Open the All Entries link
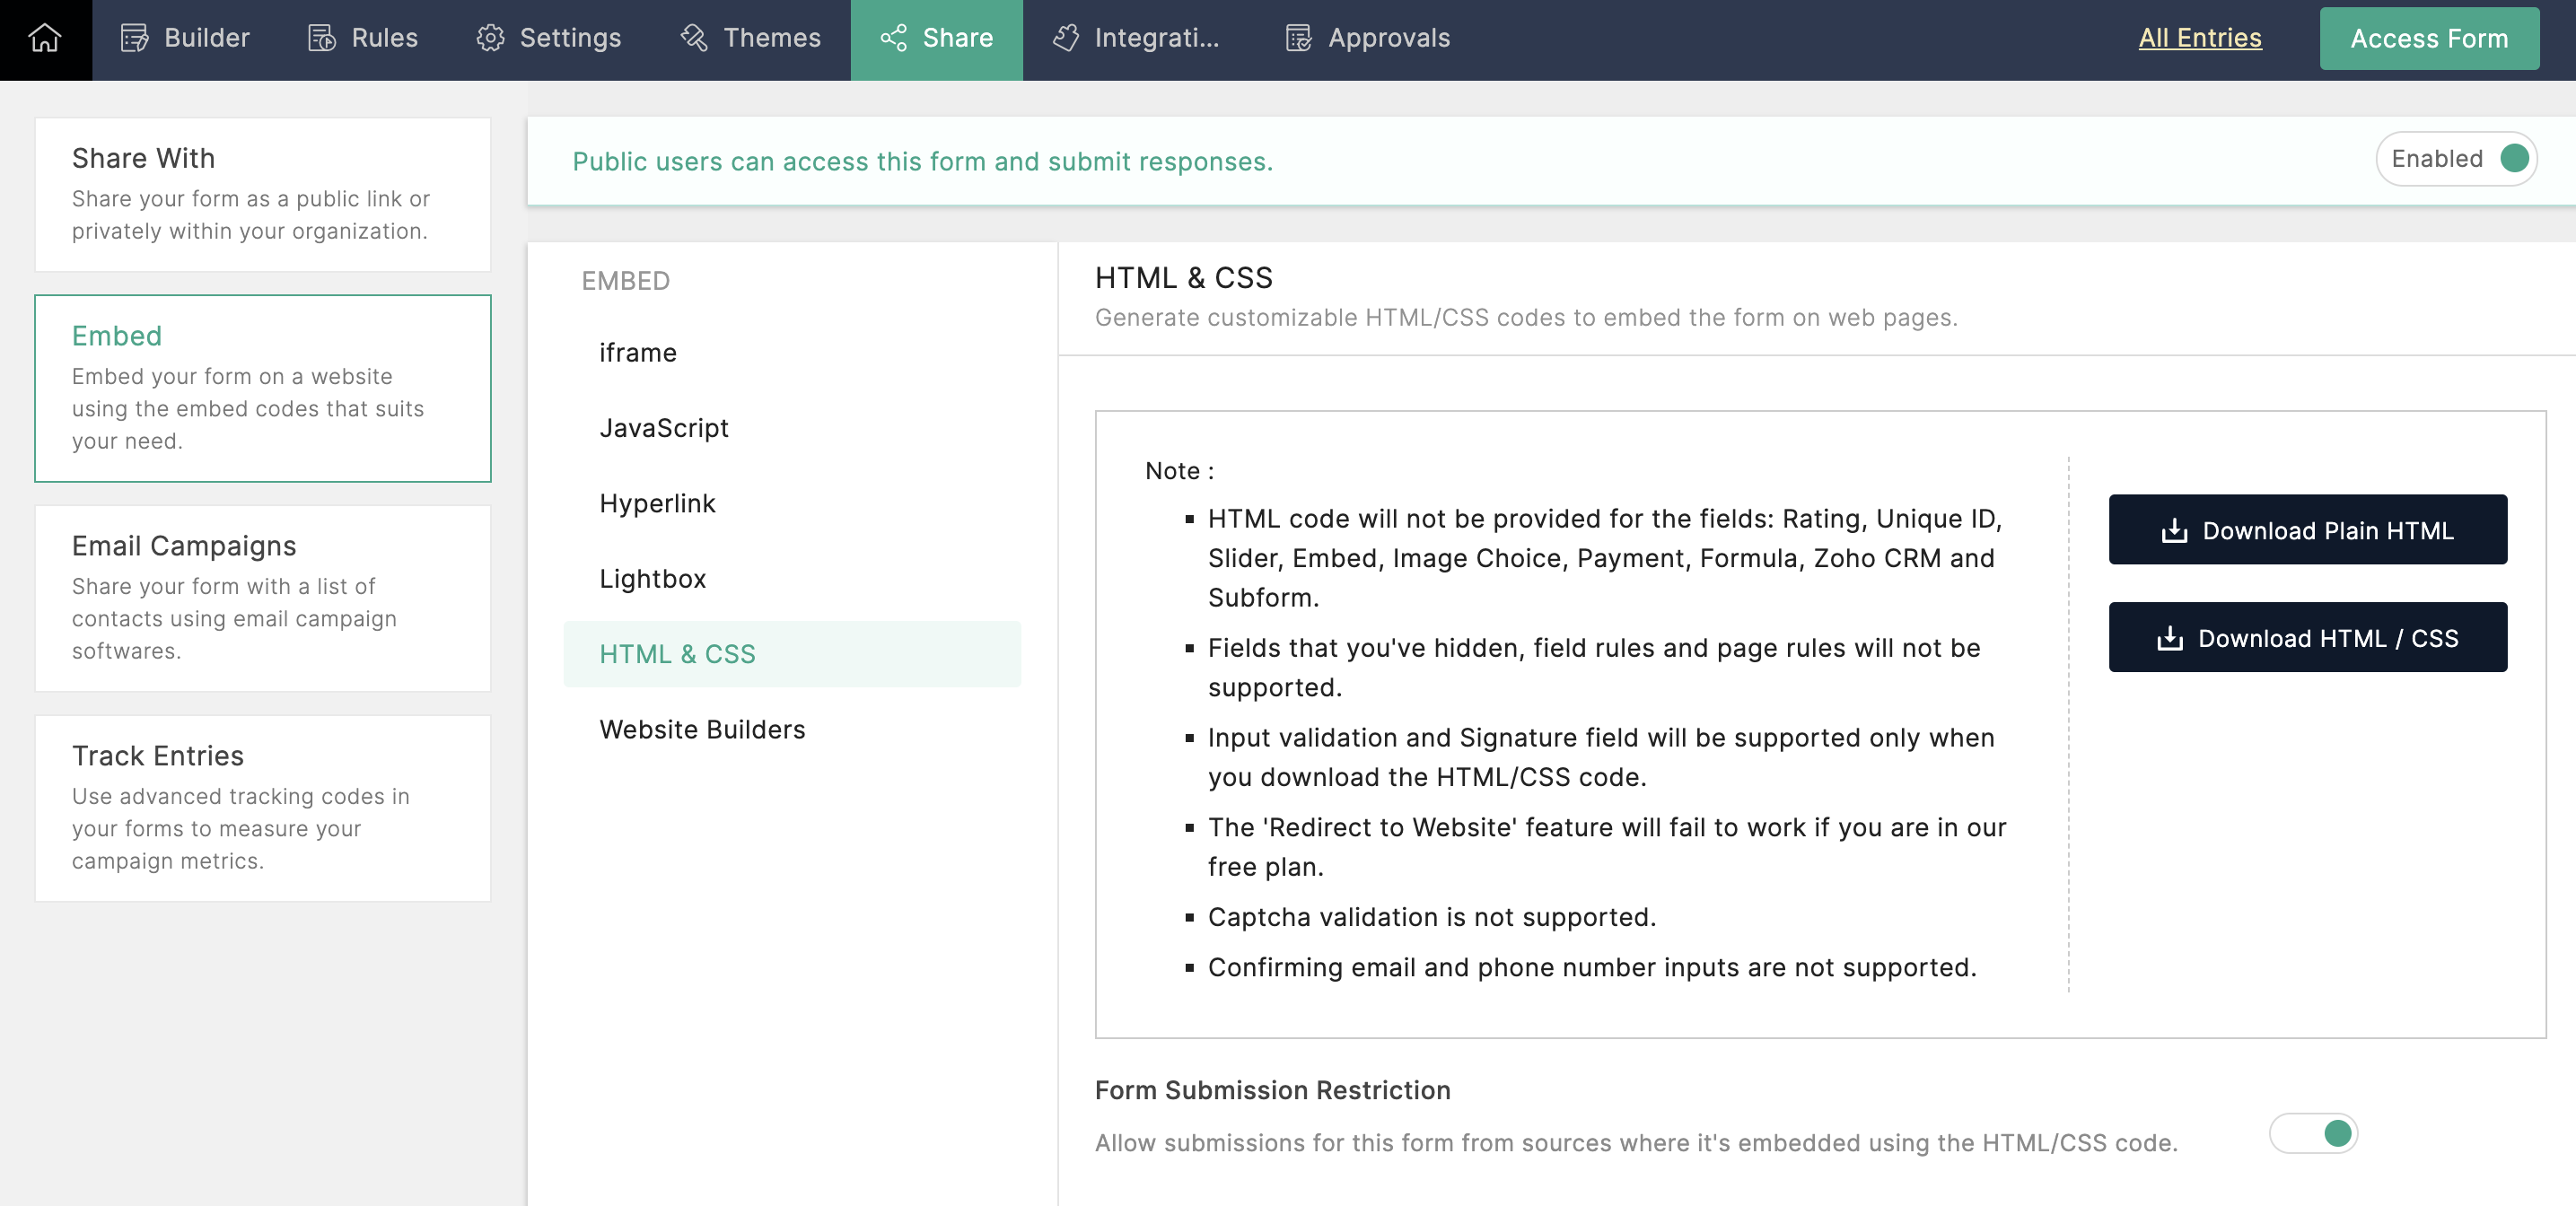This screenshot has height=1206, width=2576. click(2199, 38)
